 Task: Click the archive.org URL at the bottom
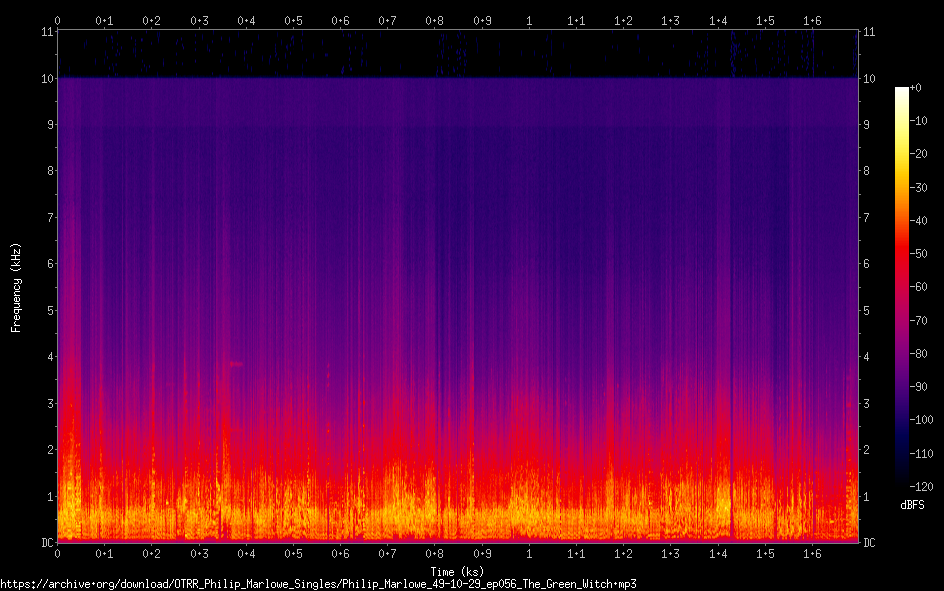[318, 583]
